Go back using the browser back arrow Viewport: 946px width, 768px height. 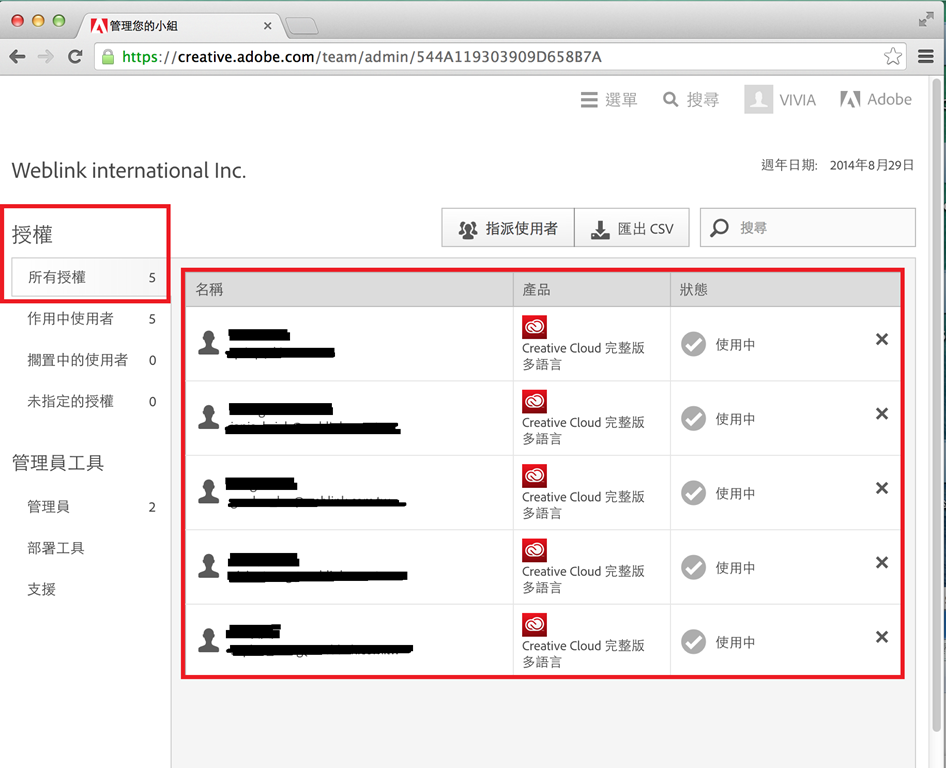click(17, 57)
